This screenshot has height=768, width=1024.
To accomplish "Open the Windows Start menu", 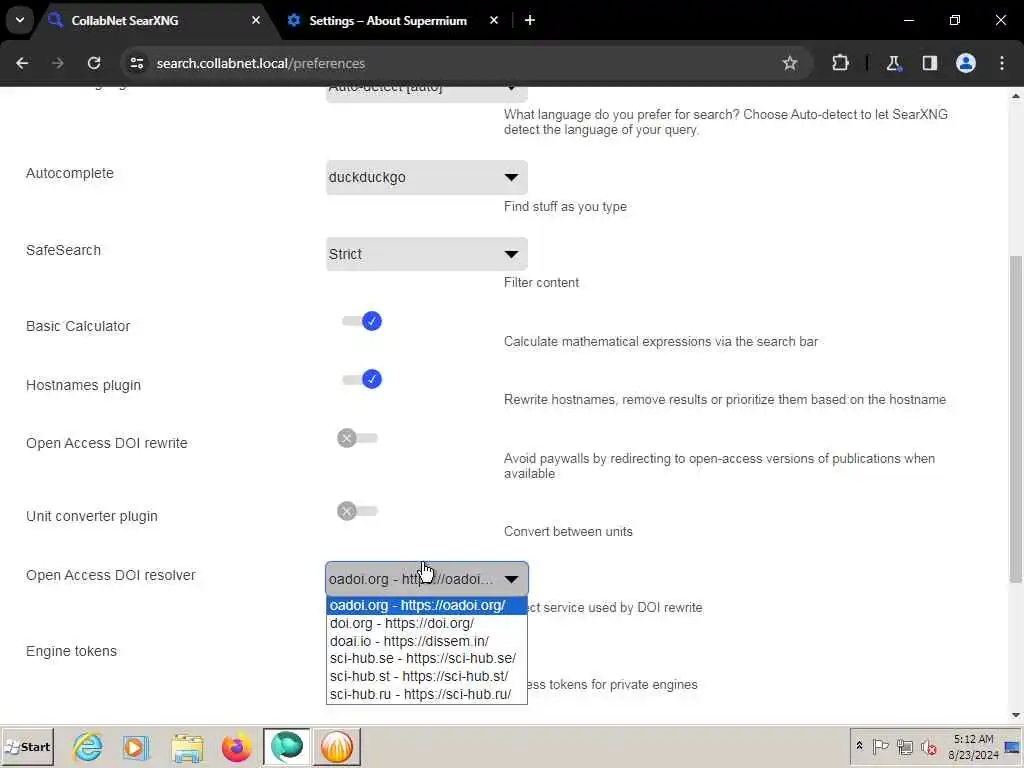I will pyautogui.click(x=27, y=746).
